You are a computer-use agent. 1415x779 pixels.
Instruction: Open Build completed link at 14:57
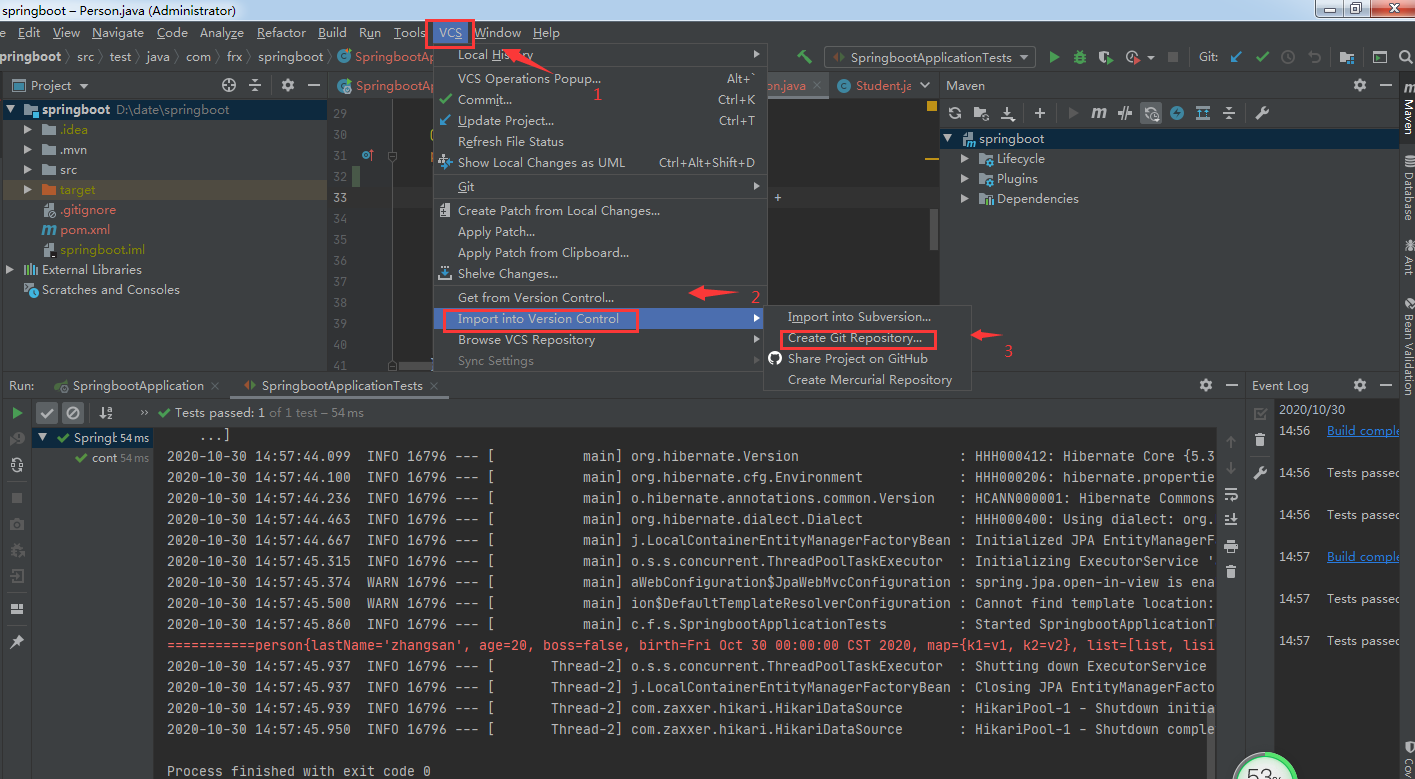pos(1363,557)
